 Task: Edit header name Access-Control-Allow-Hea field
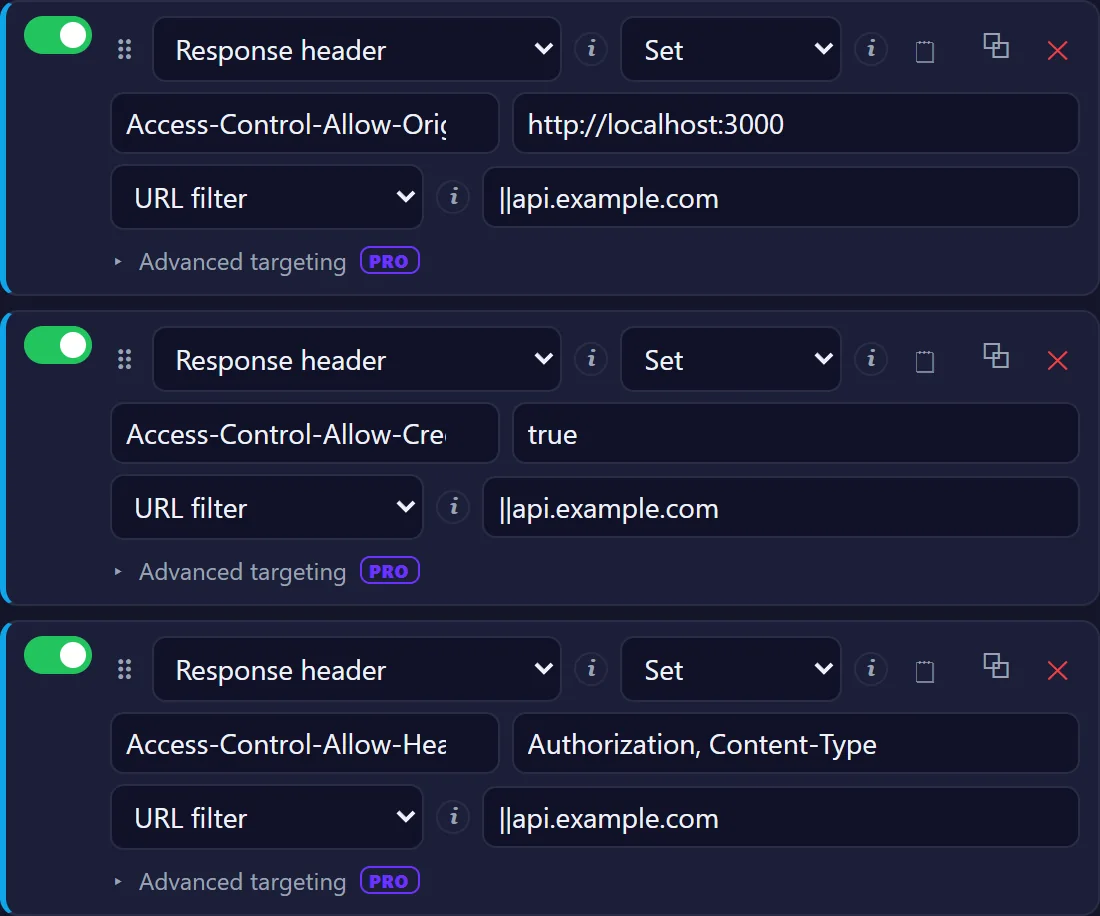[x=304, y=743]
